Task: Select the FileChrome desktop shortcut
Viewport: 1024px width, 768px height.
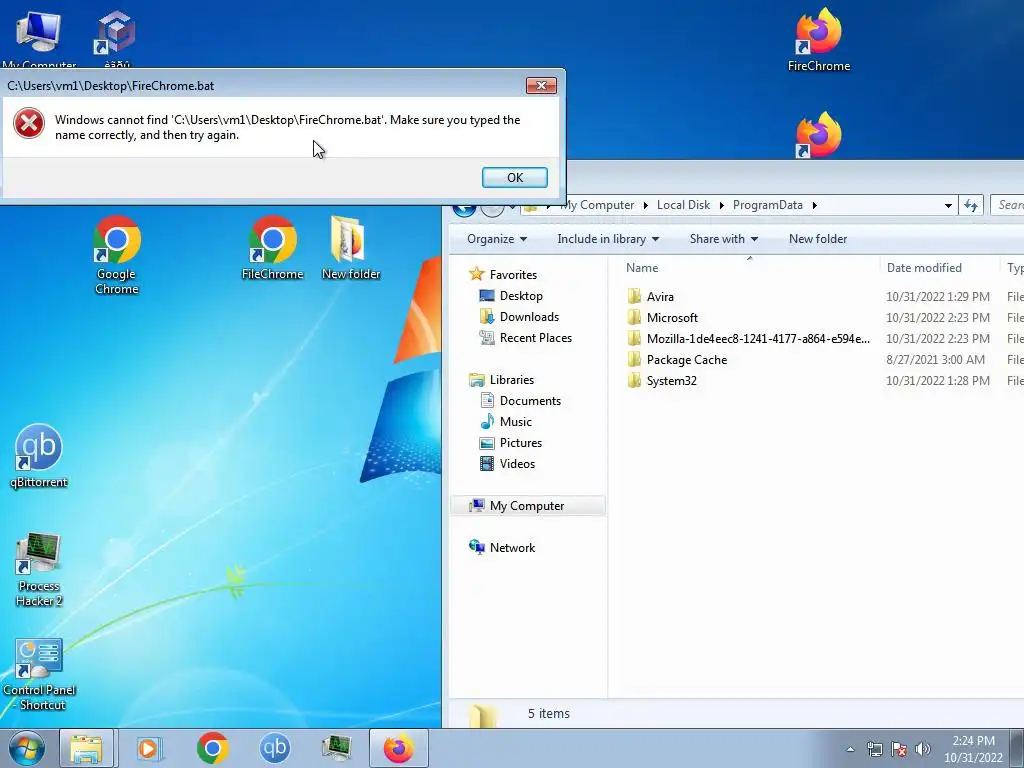Action: (272, 248)
